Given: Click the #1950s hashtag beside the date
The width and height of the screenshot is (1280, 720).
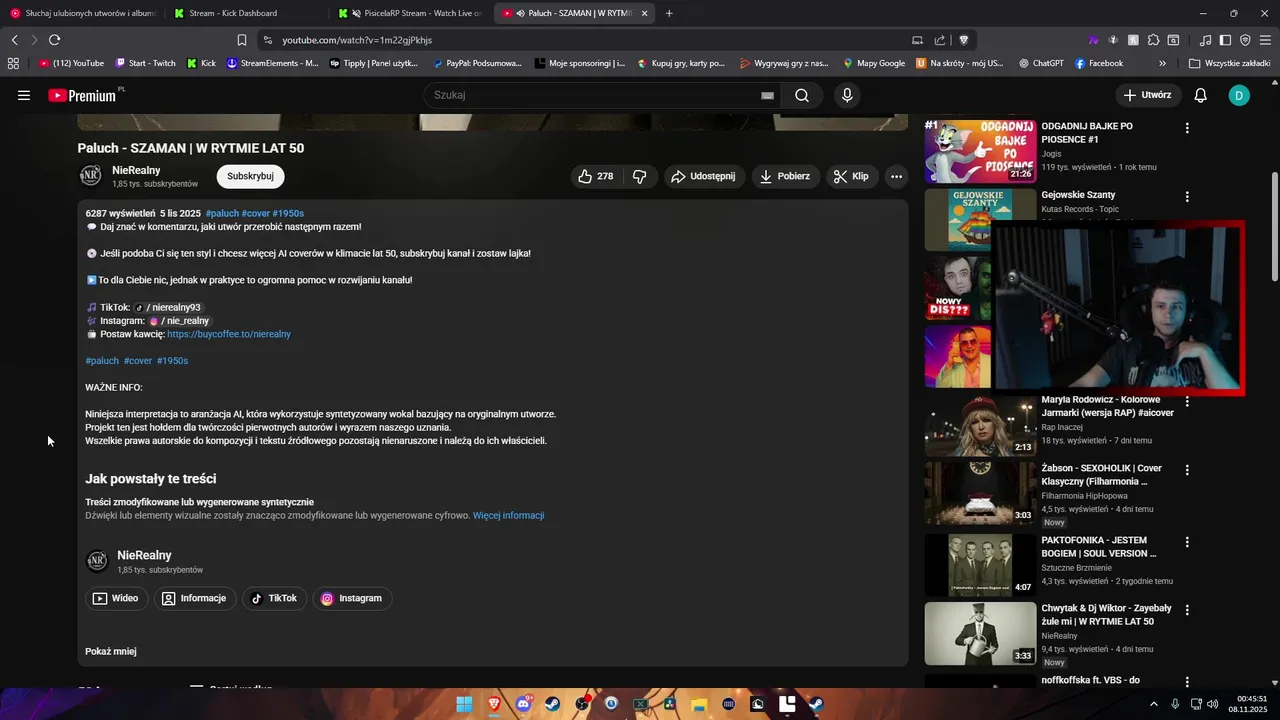Looking at the screenshot, I should (x=288, y=213).
